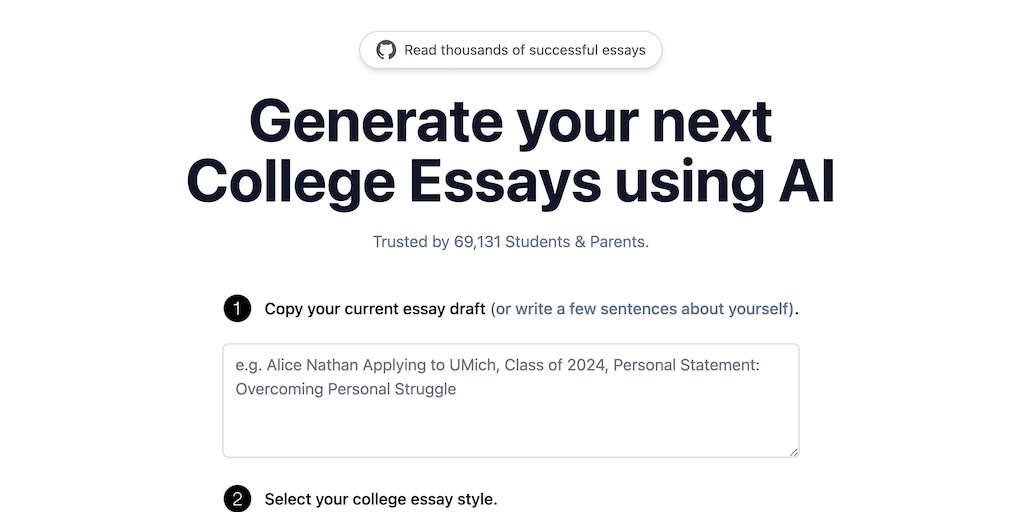The height and width of the screenshot is (512, 1024).
Task: Click the text area resize handle
Action: point(794,452)
